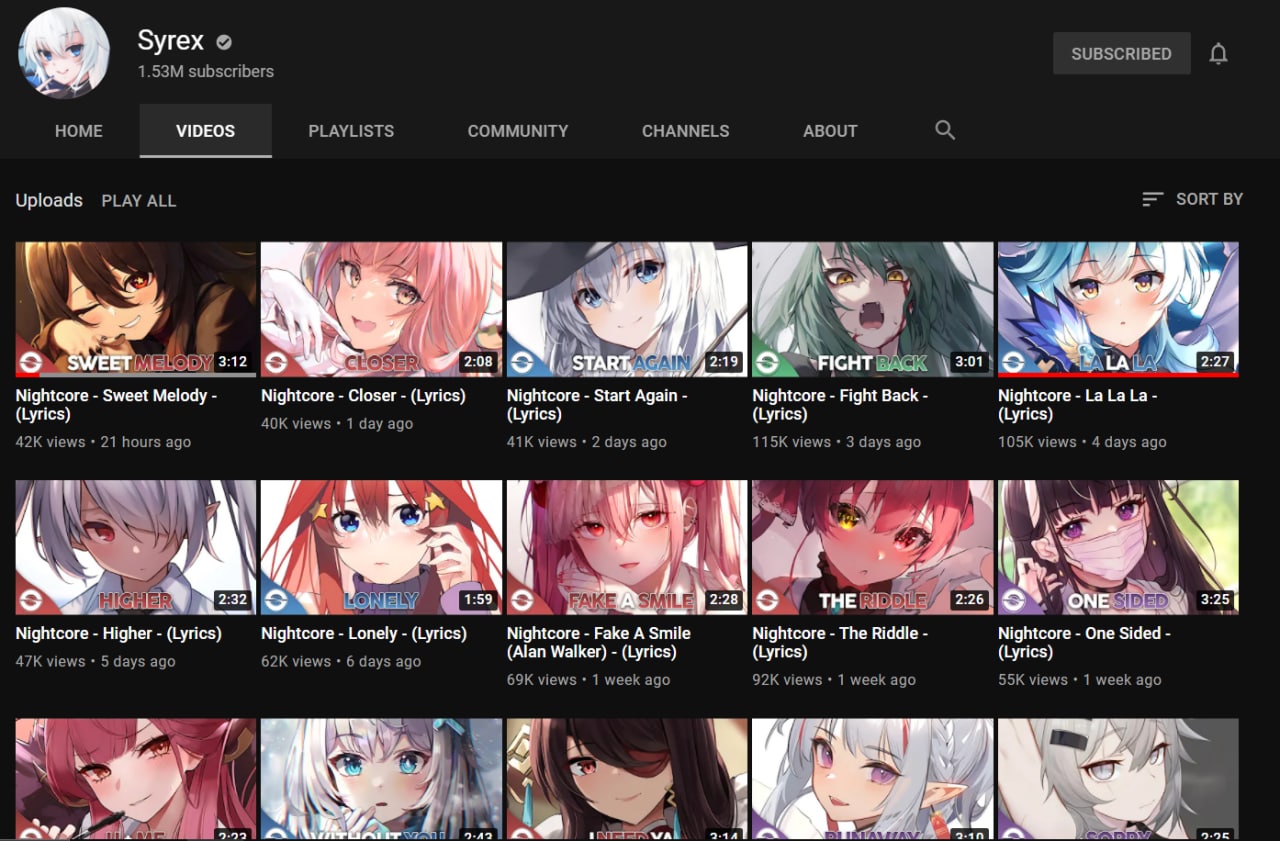
Task: Click channel logo on Sweet Melody thumbnail
Action: pos(31,362)
